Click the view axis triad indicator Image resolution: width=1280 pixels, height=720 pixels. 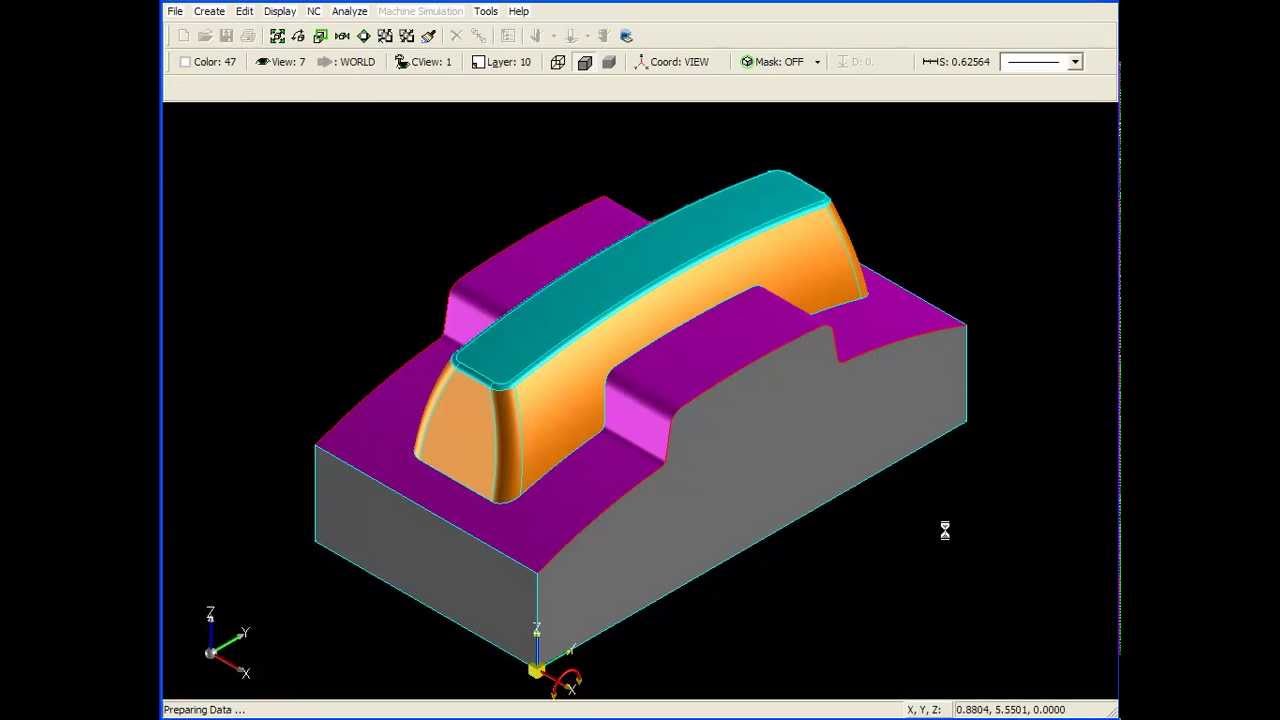(228, 643)
